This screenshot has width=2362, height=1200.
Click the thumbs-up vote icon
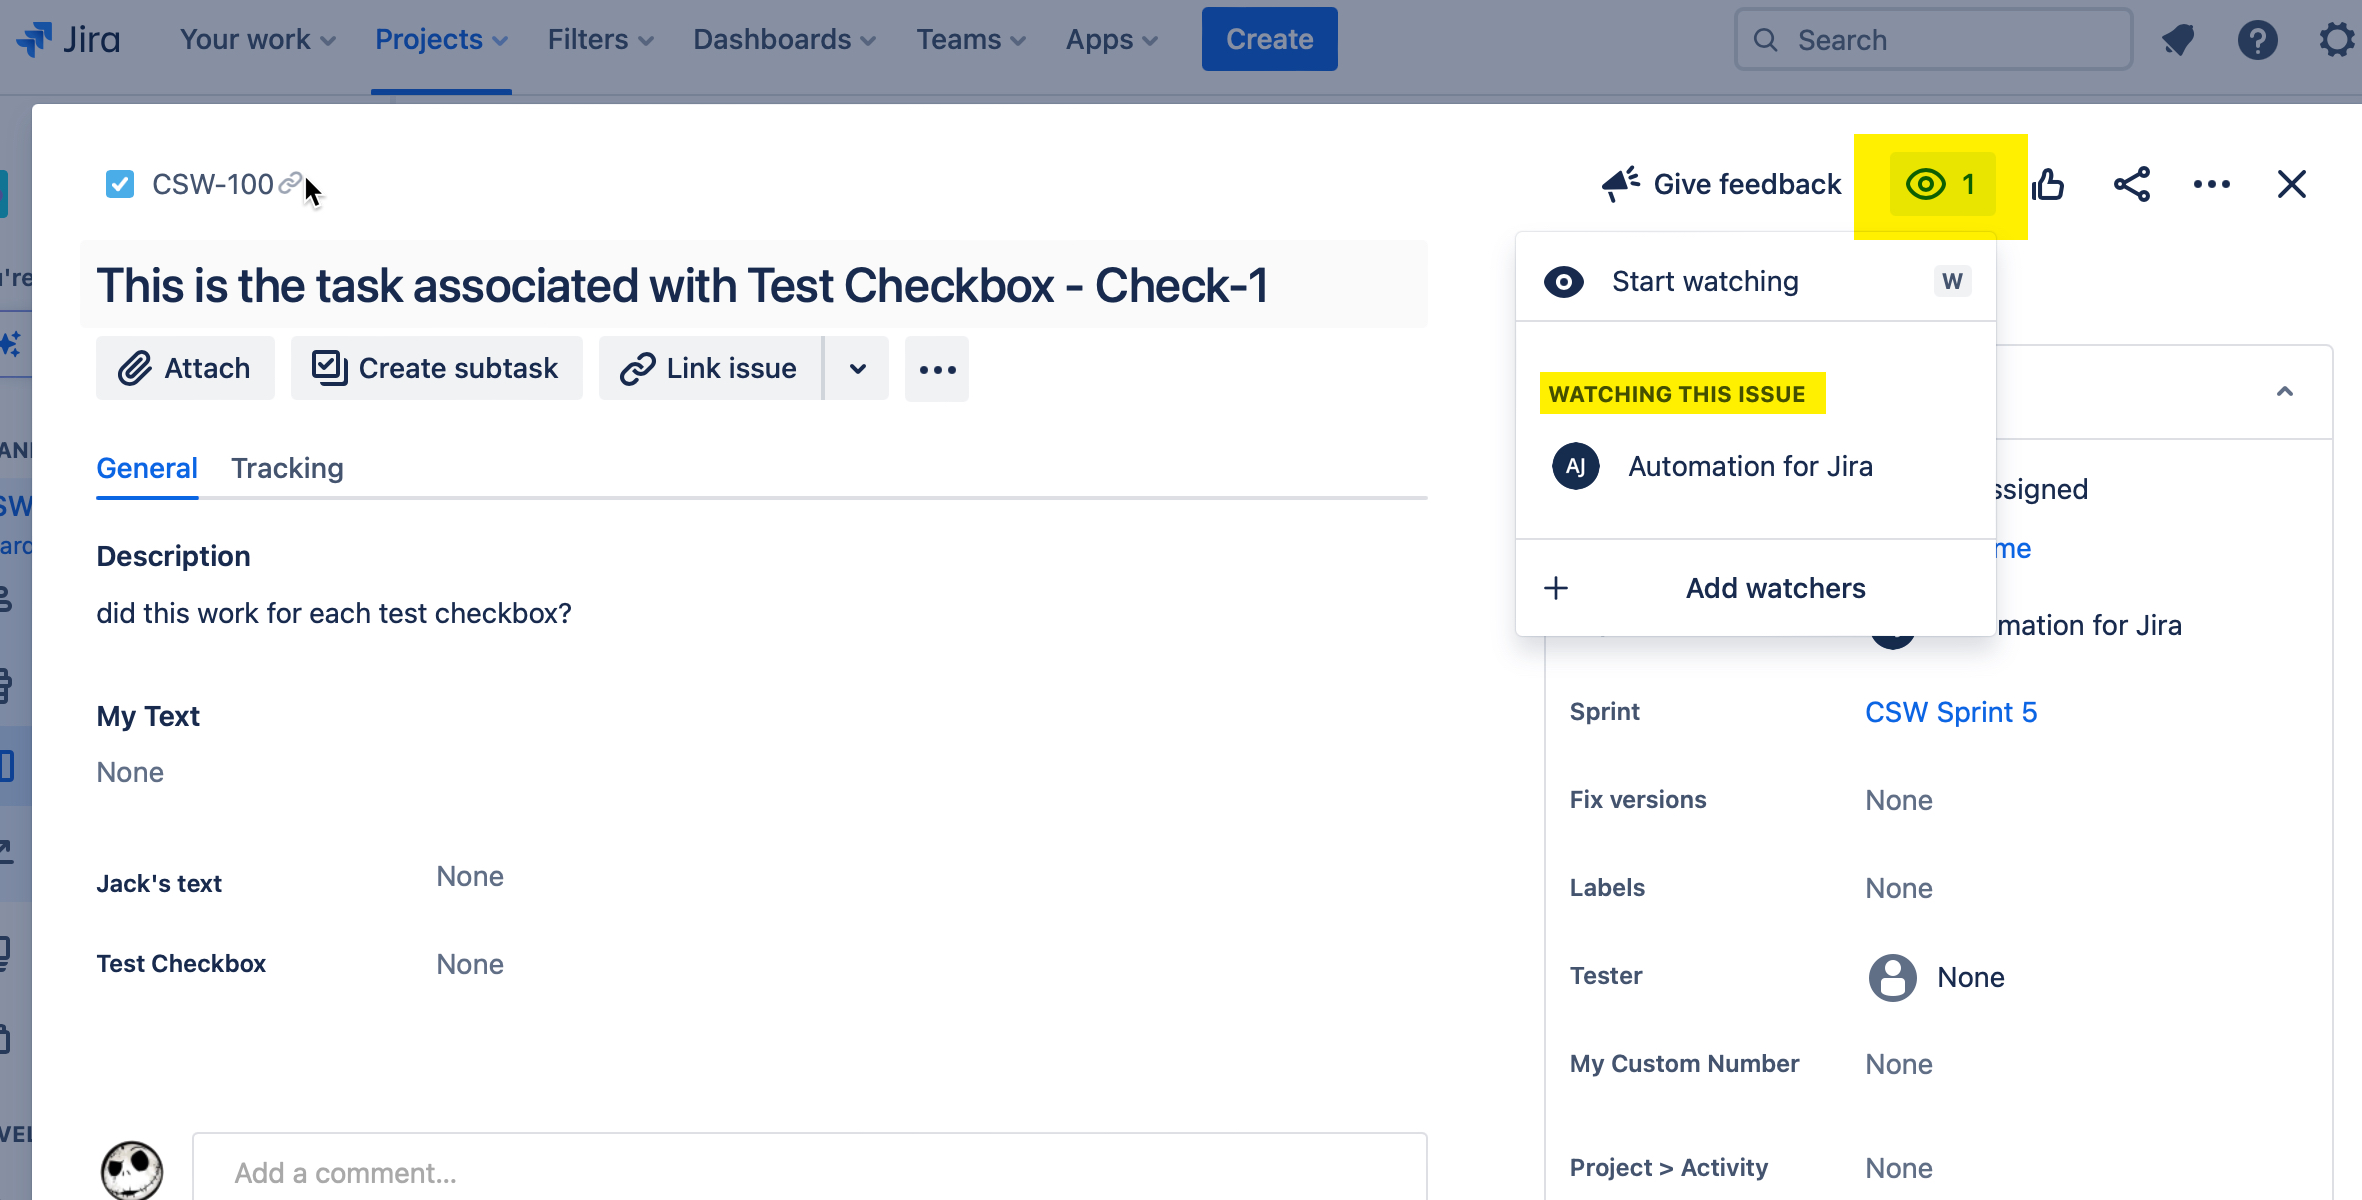pos(2048,185)
